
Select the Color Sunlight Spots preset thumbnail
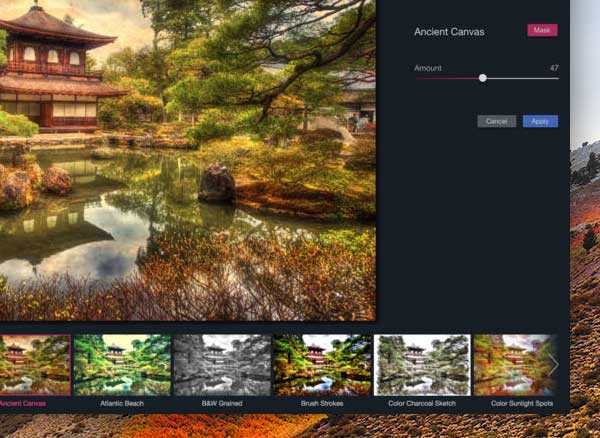point(515,365)
